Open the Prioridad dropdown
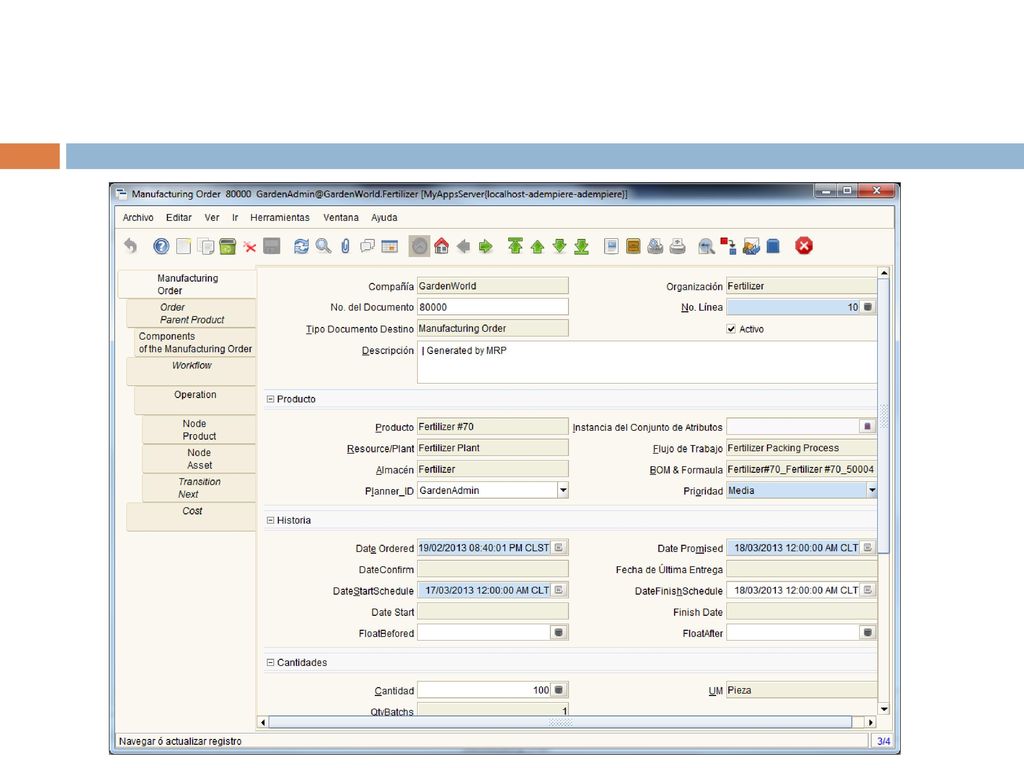This screenshot has width=1024, height=768. click(871, 490)
